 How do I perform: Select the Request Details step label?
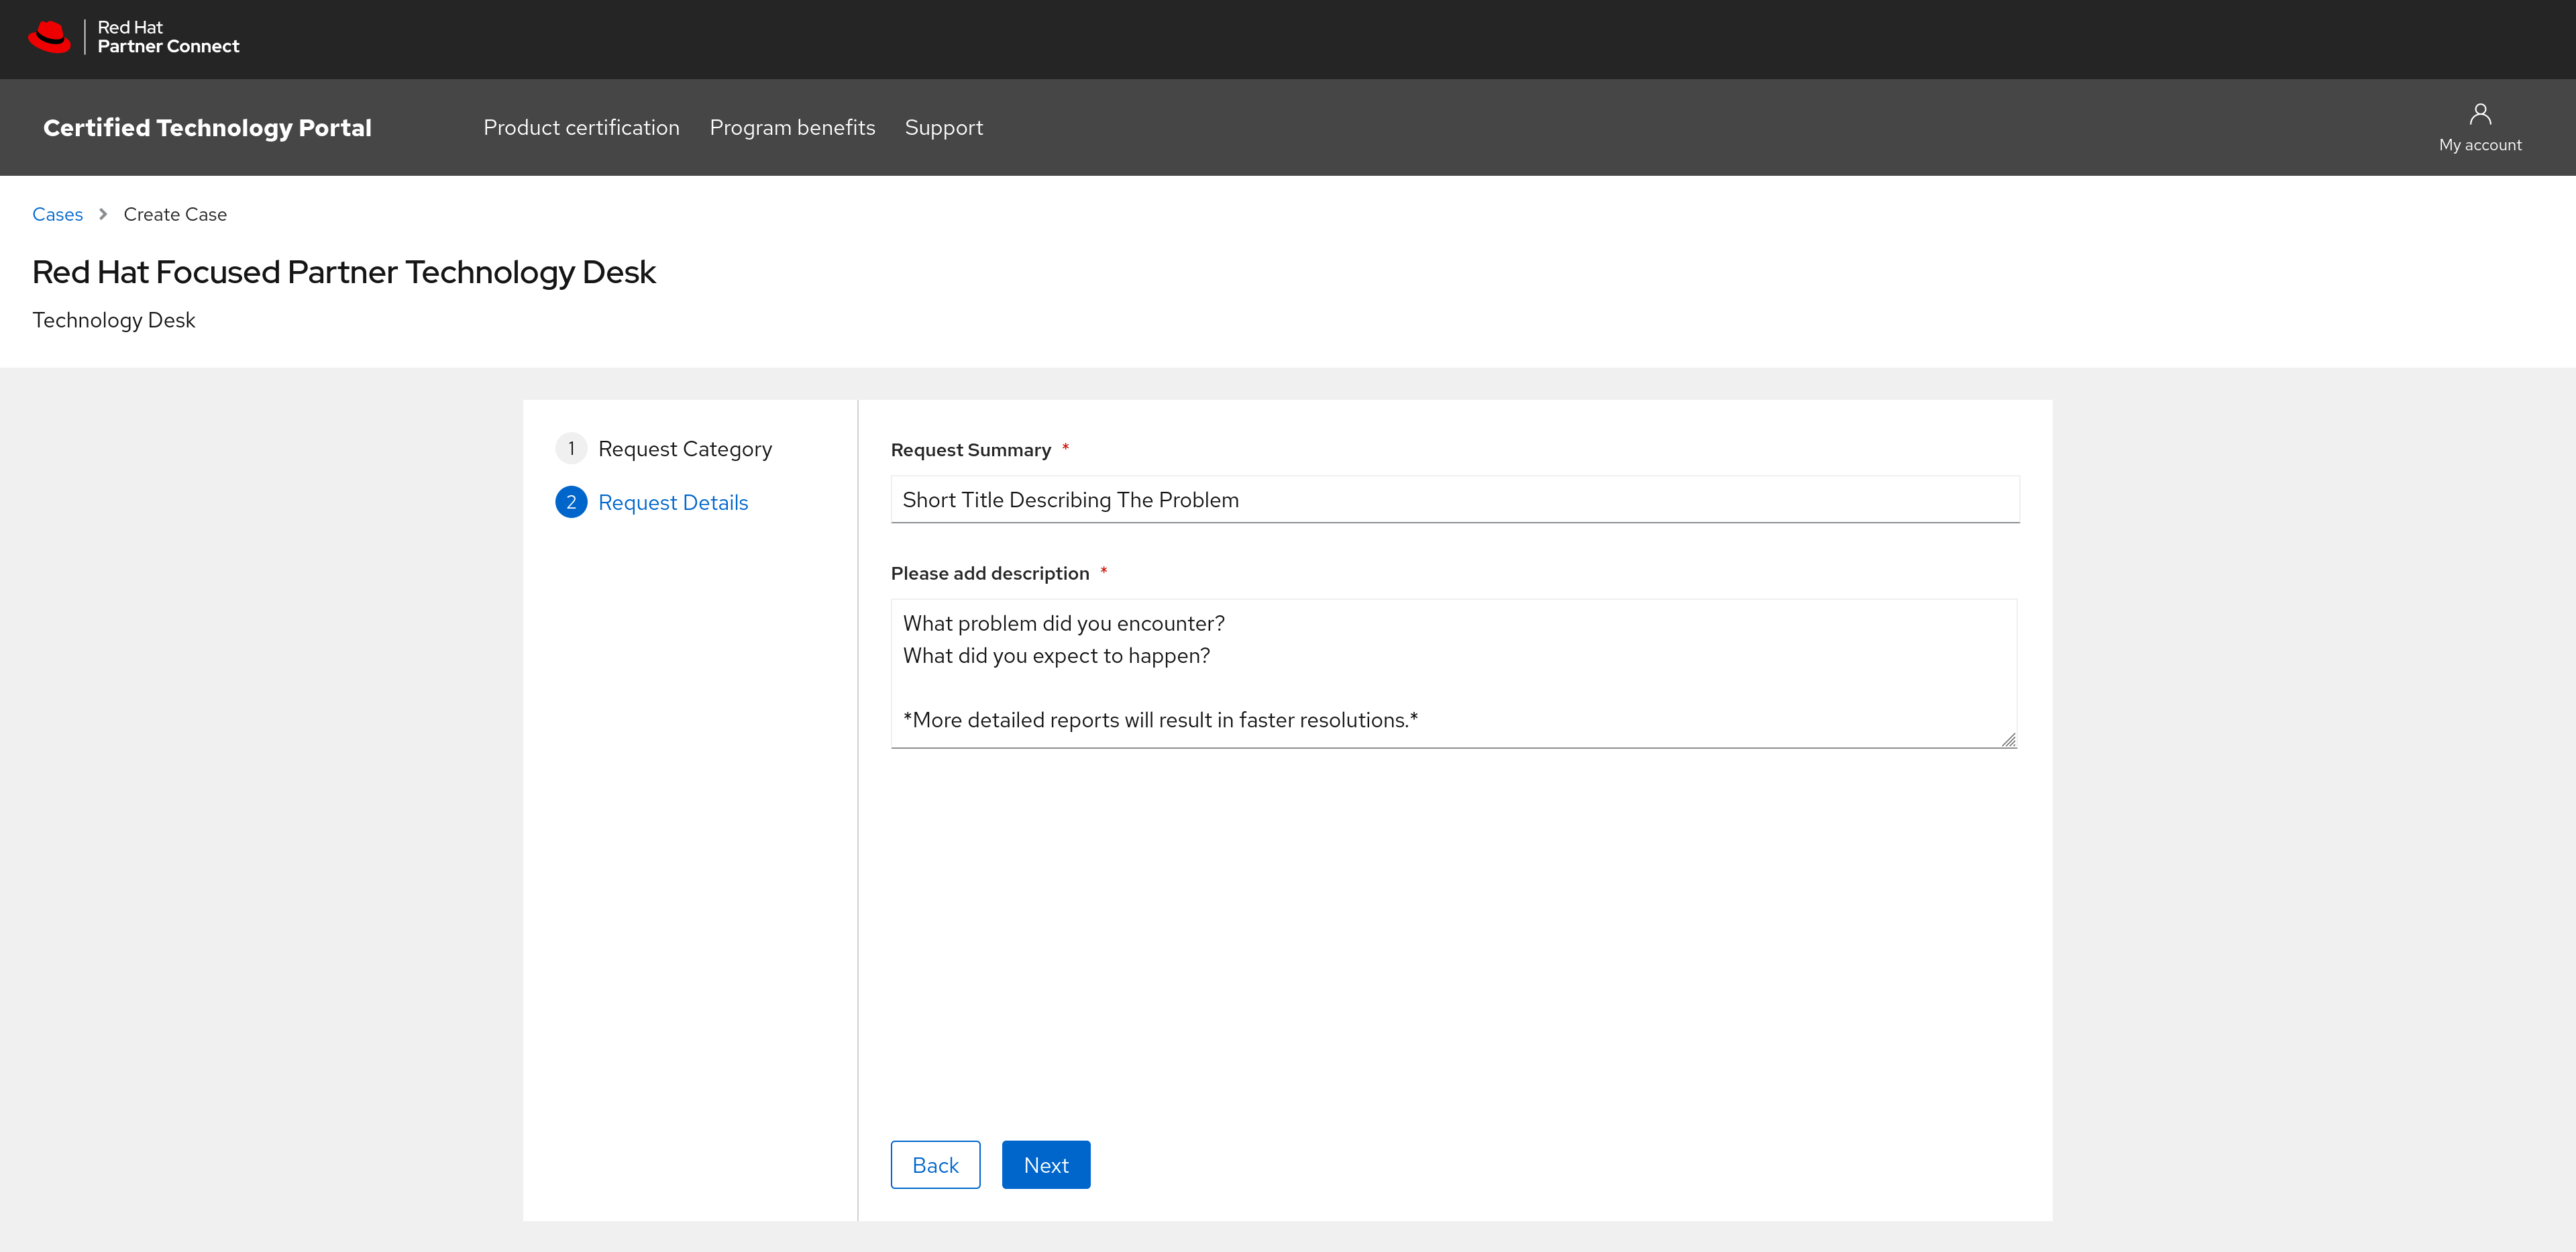tap(672, 502)
